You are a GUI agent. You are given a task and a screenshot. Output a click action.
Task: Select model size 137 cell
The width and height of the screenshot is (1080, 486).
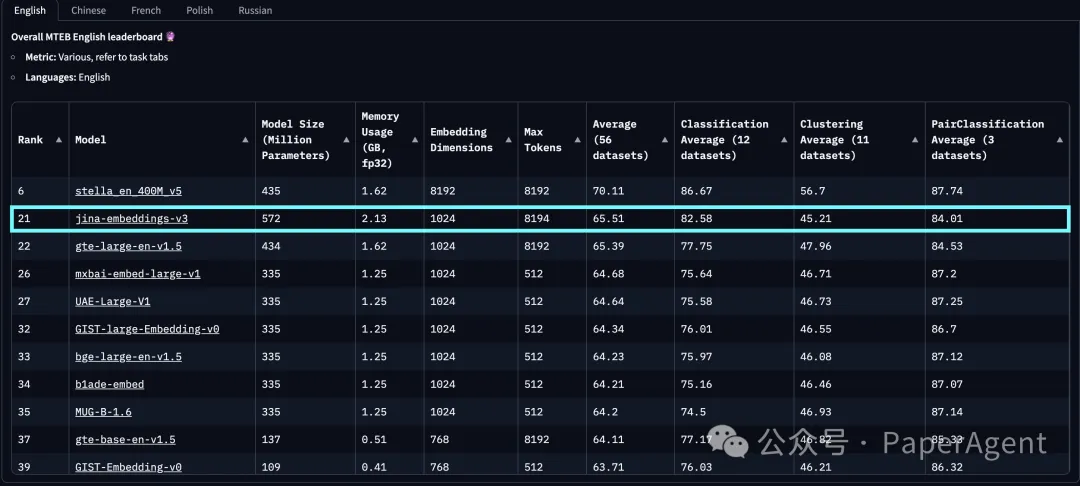[305, 439]
